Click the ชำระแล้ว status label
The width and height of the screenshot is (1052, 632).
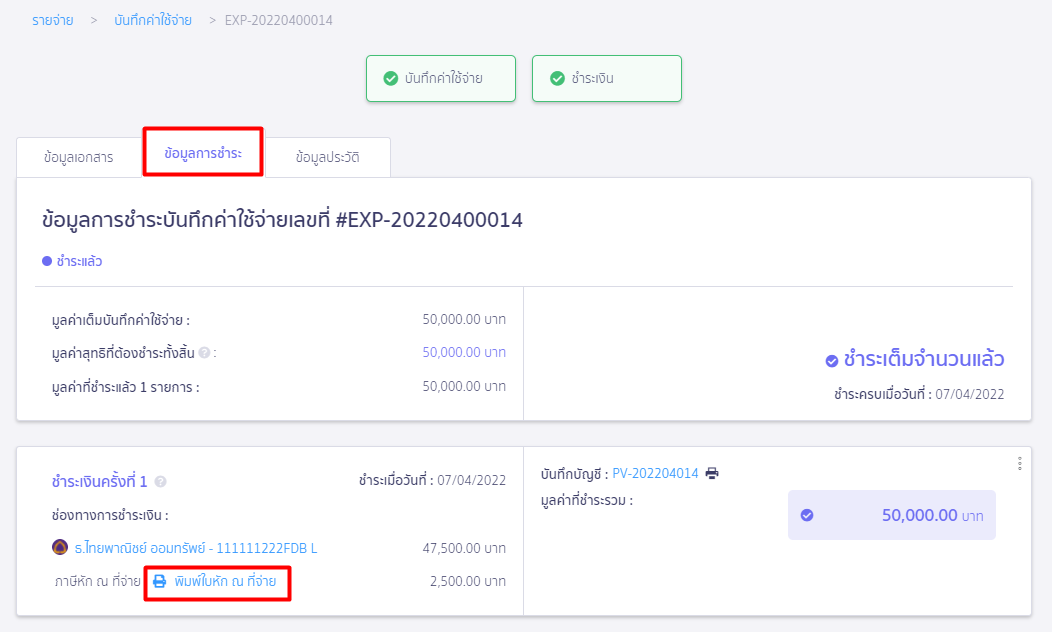78,262
